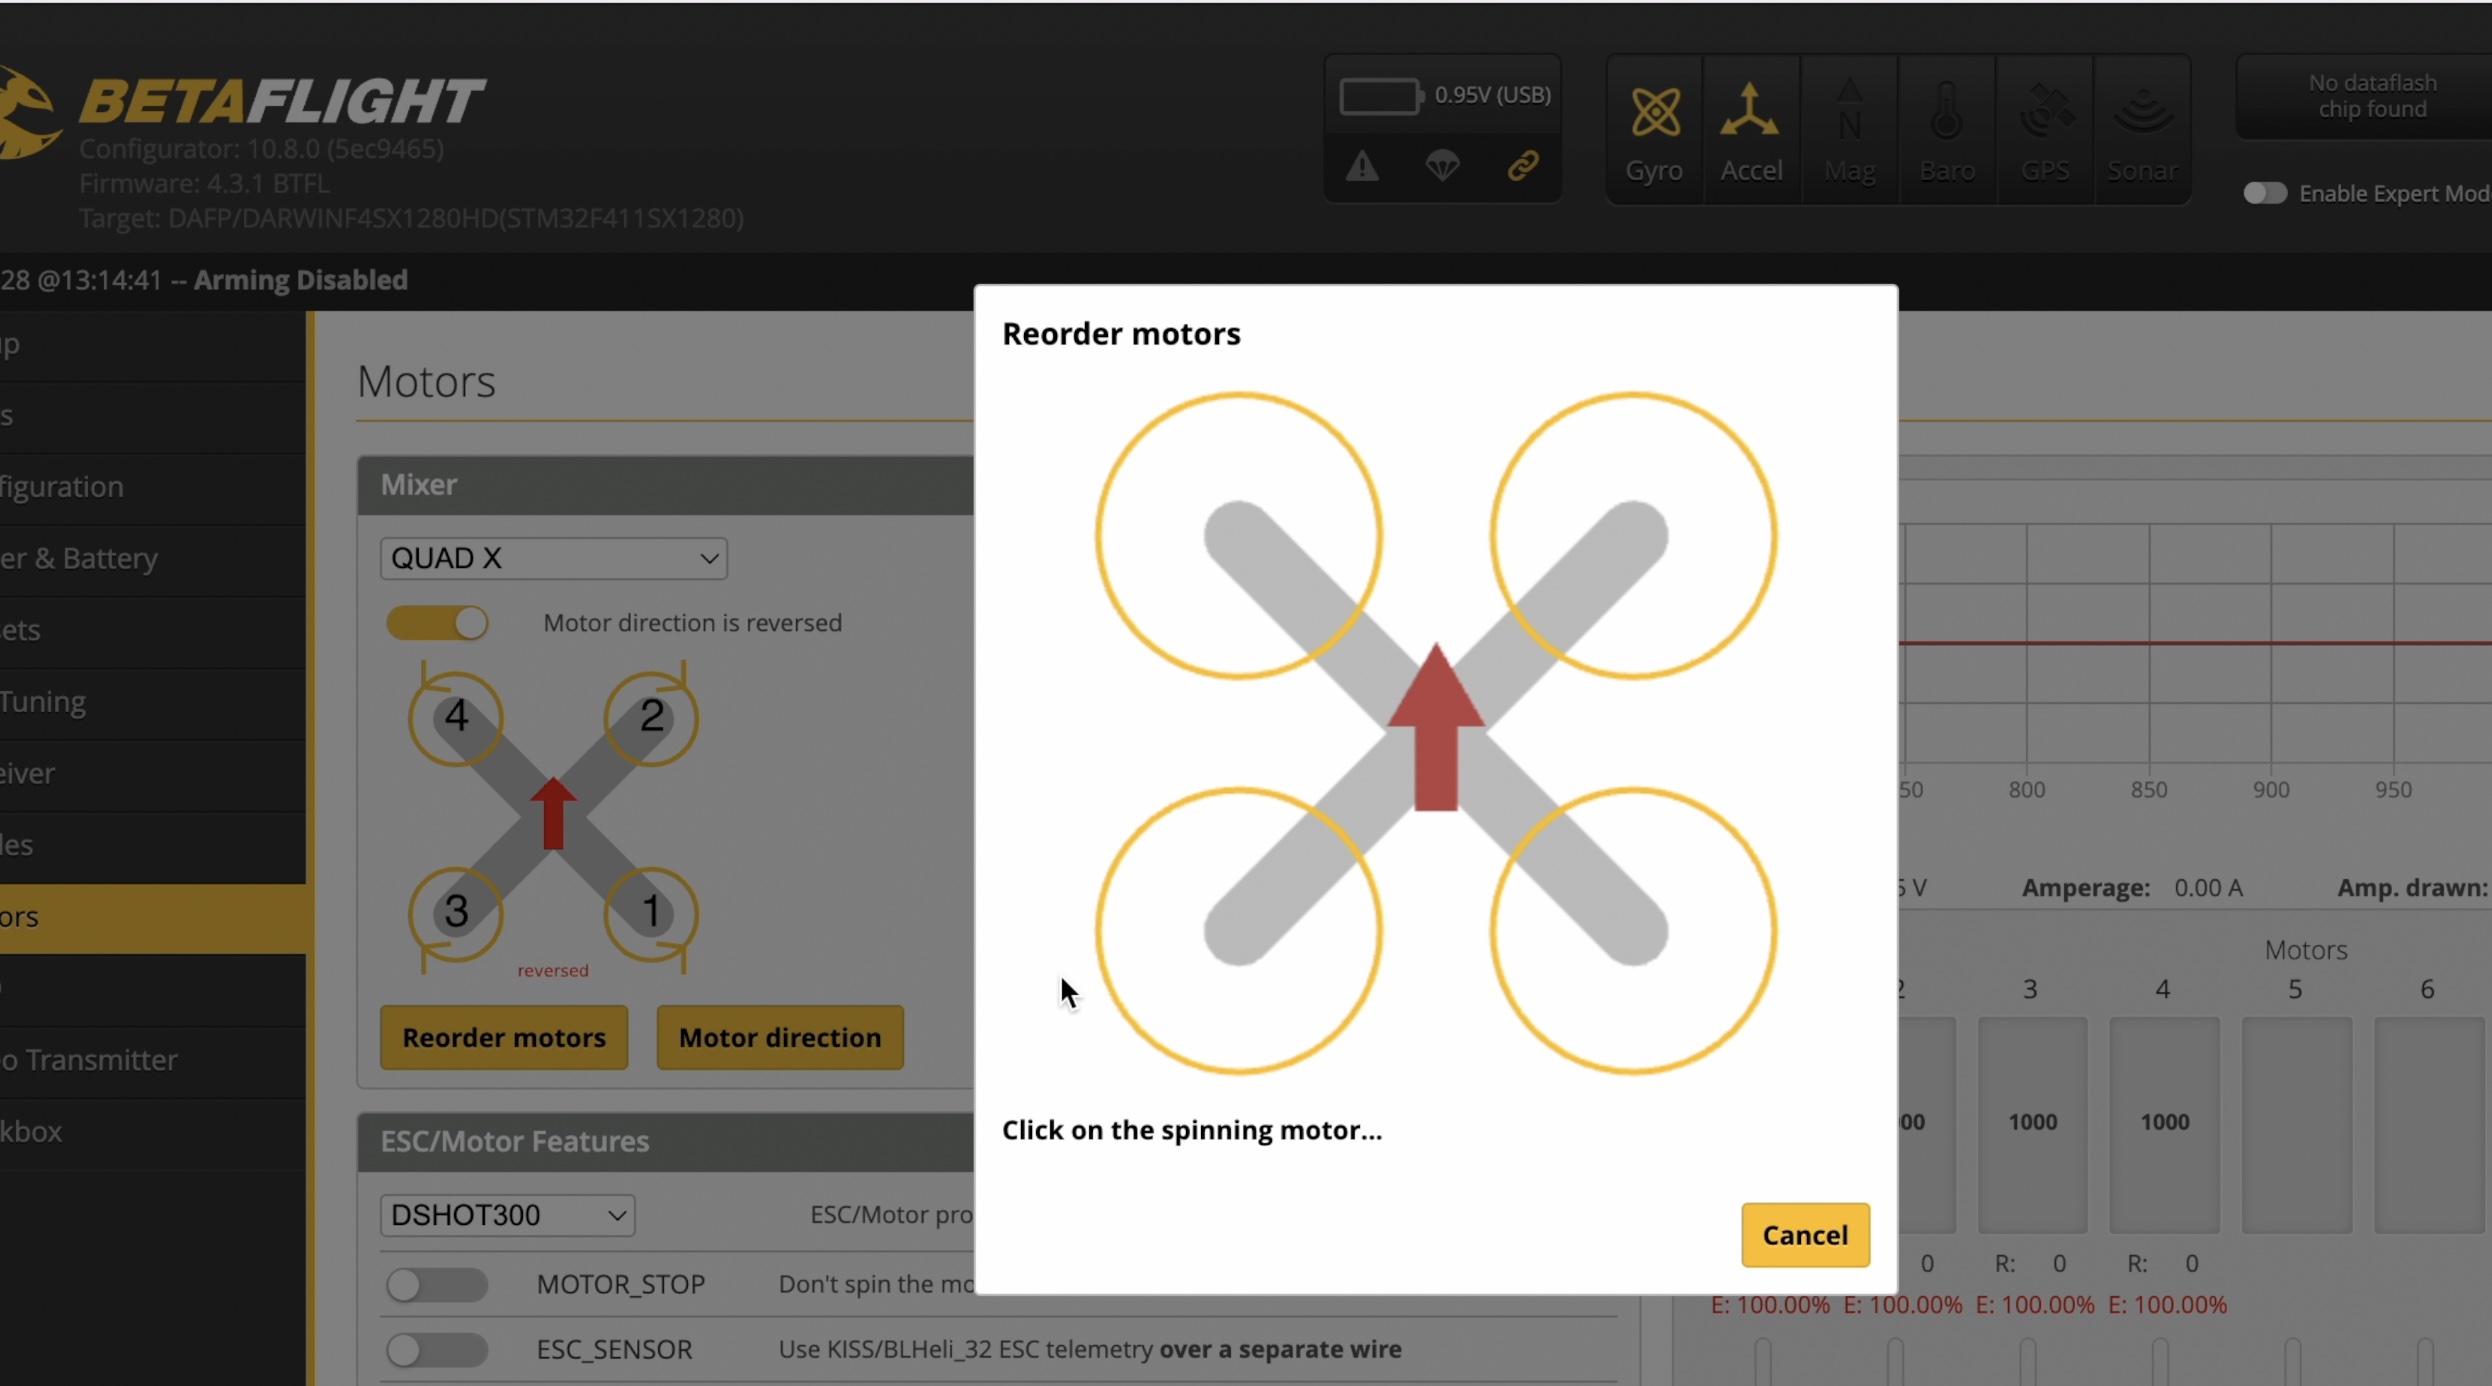Click the diamond failsafe status icon
Screen dimensions: 2492x1386
click(x=1442, y=166)
